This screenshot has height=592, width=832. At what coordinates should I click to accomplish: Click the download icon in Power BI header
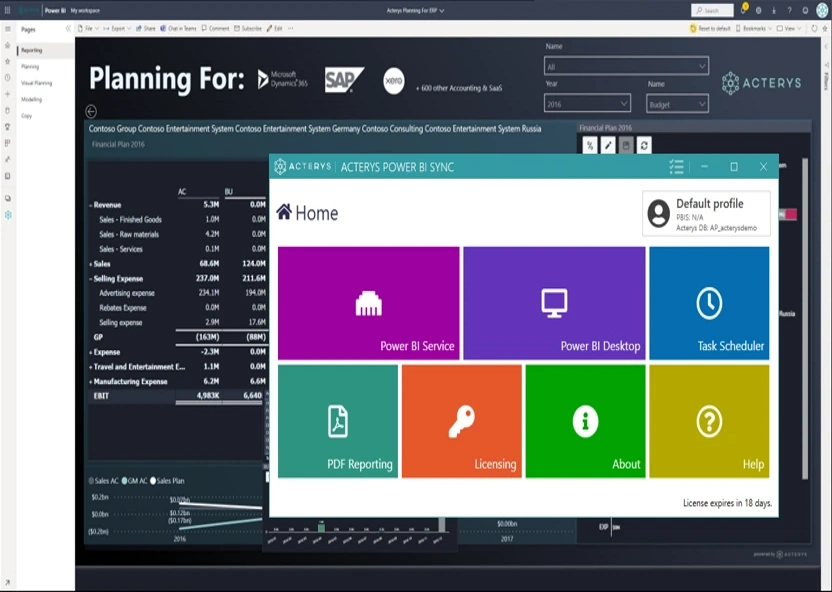click(x=774, y=10)
